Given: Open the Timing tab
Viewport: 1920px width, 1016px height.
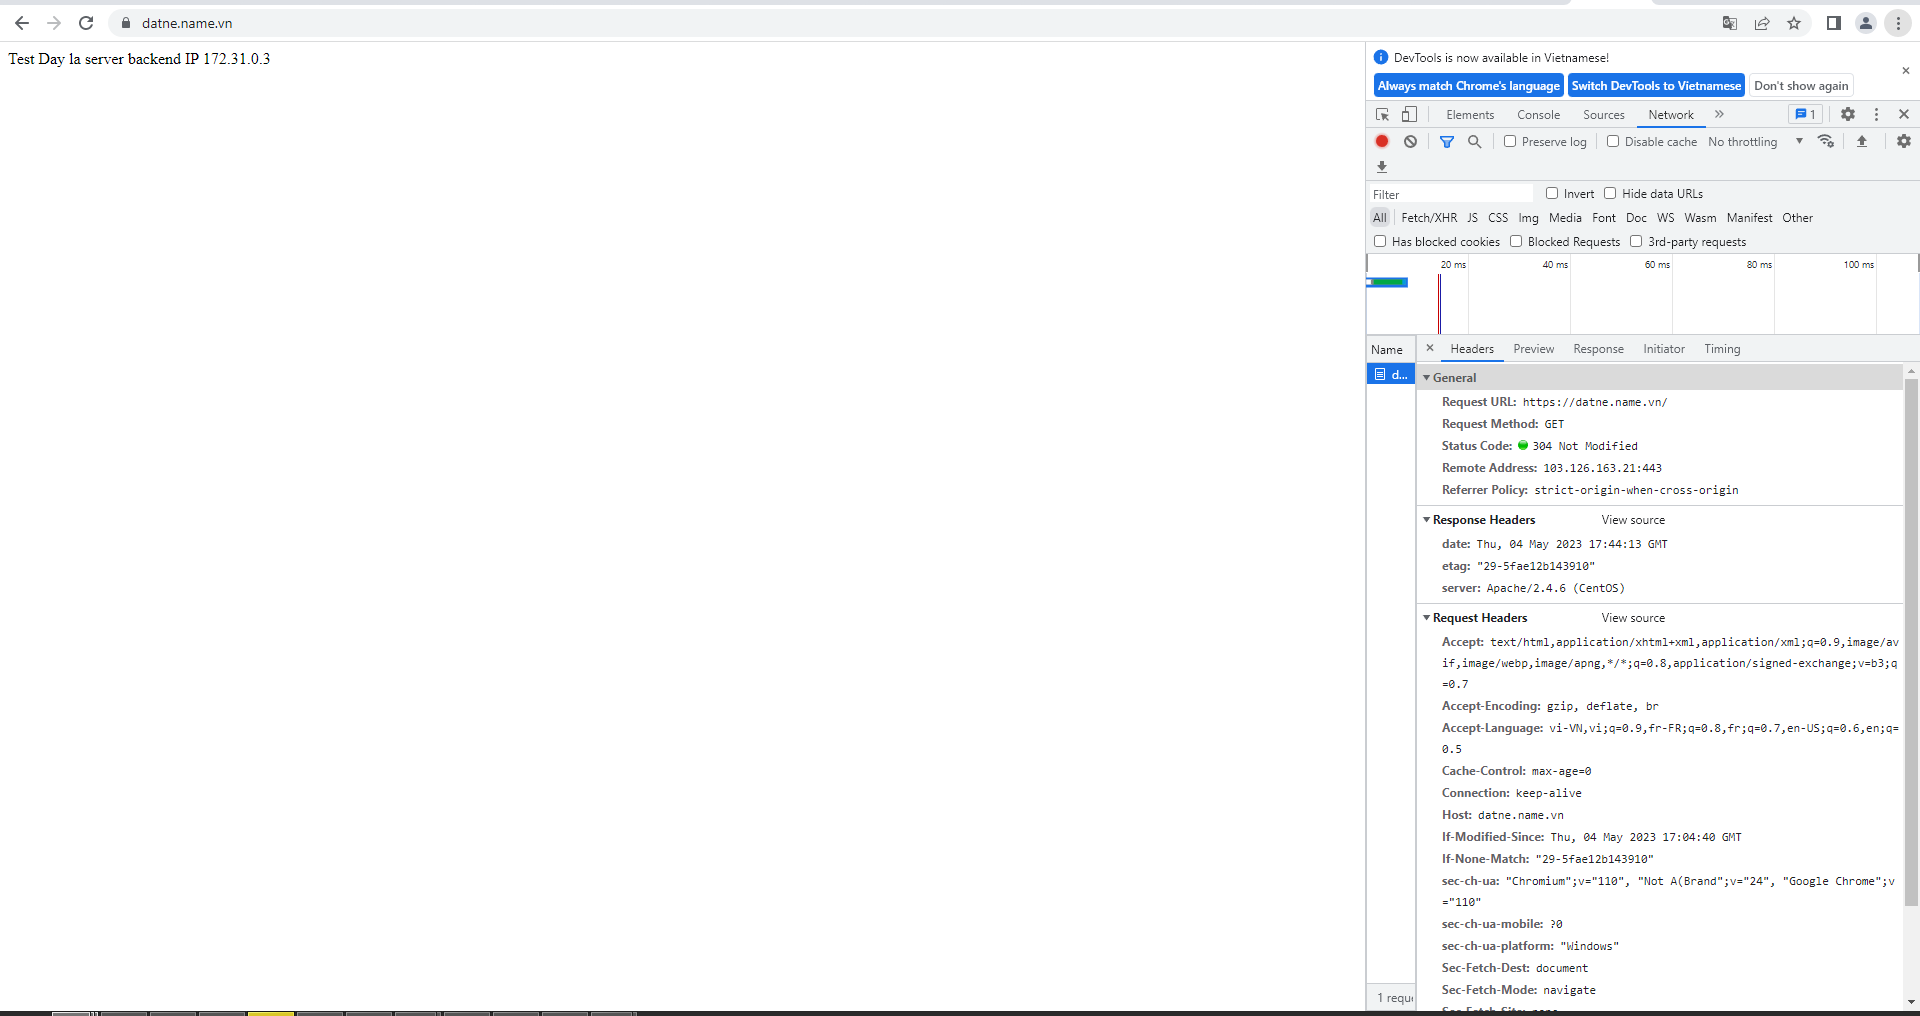Looking at the screenshot, I should [x=1722, y=349].
